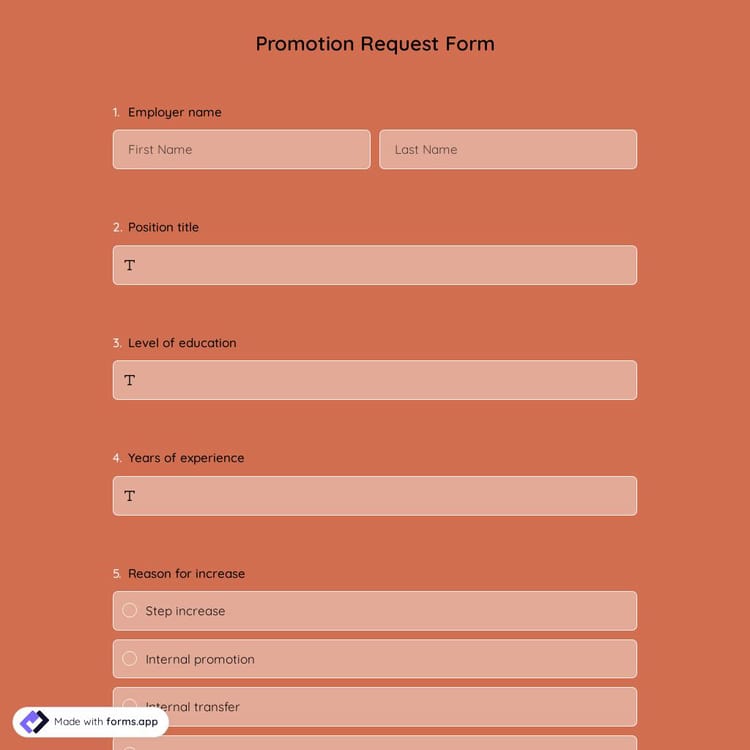Click the Position title question label
This screenshot has width=750, height=750.
tap(163, 228)
